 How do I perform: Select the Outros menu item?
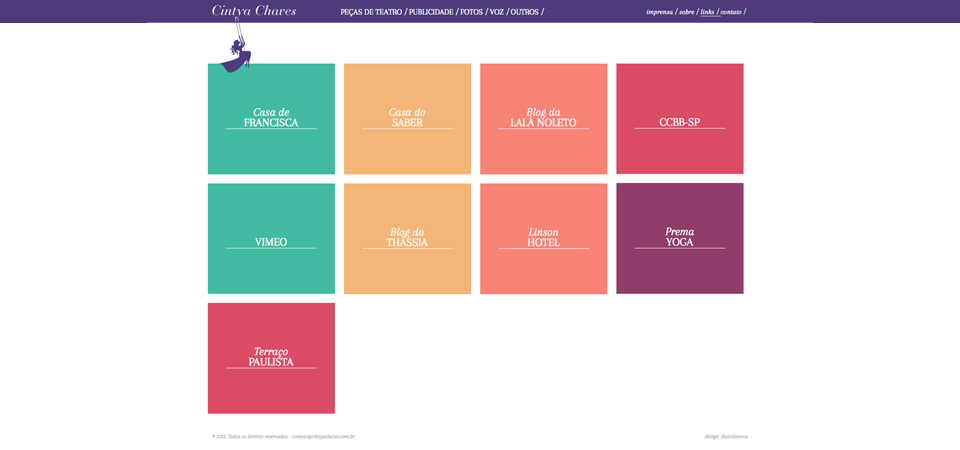pyautogui.click(x=525, y=12)
